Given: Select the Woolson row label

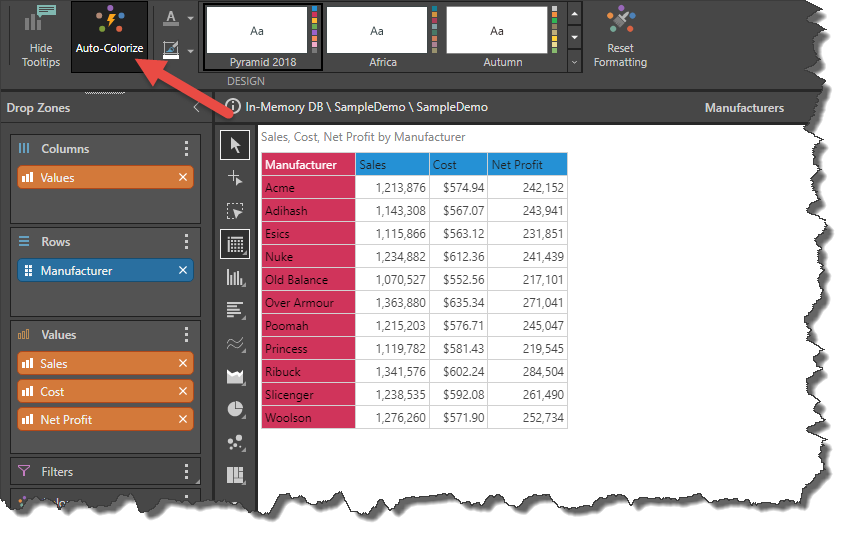Looking at the screenshot, I should pyautogui.click(x=308, y=417).
